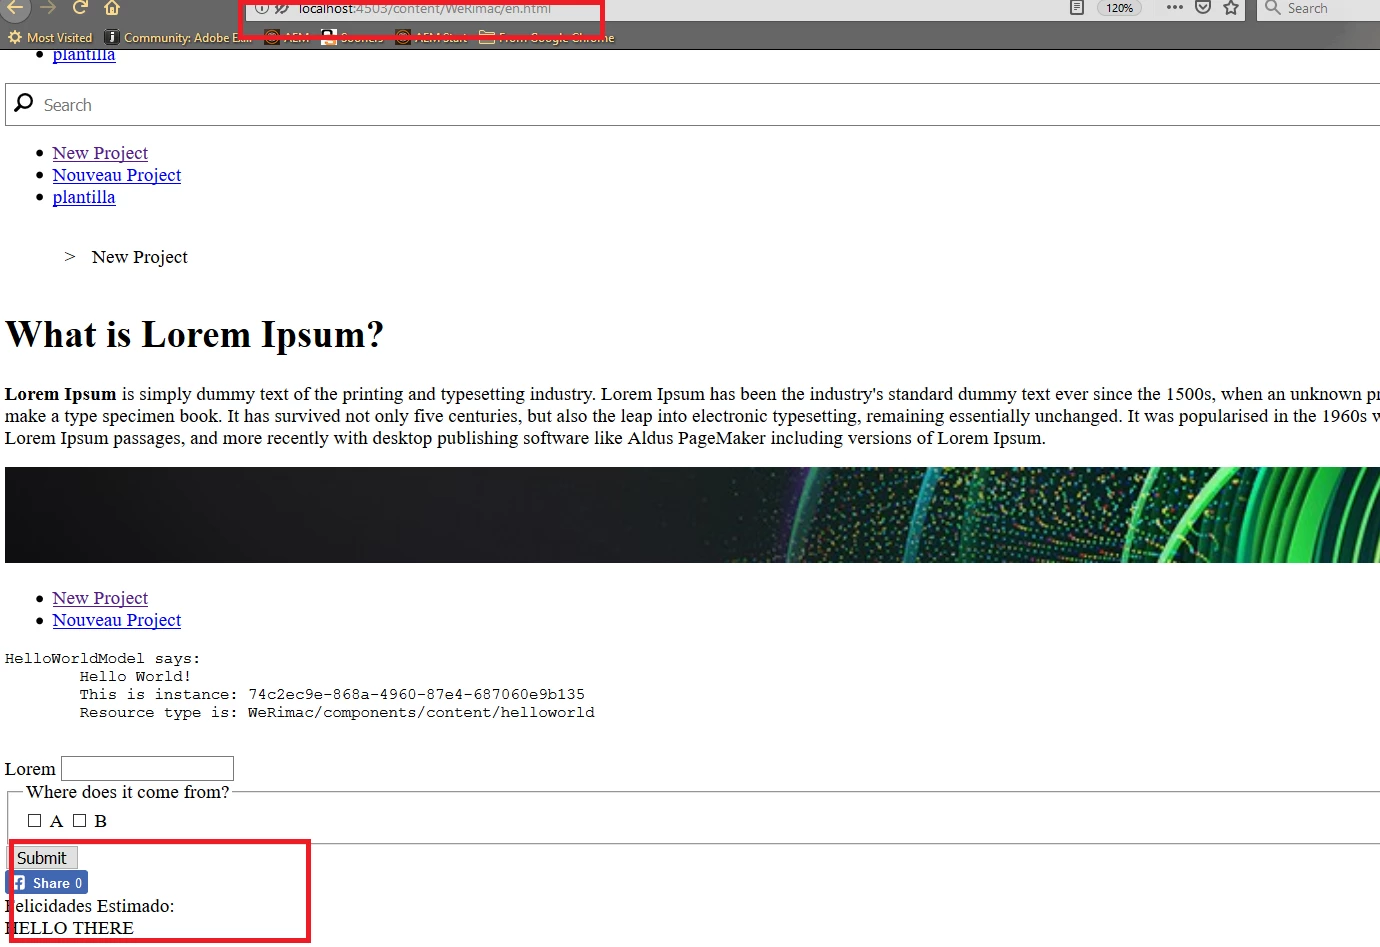The width and height of the screenshot is (1380, 947).
Task: Toggle reader view icon in address bar
Action: 1077,8
